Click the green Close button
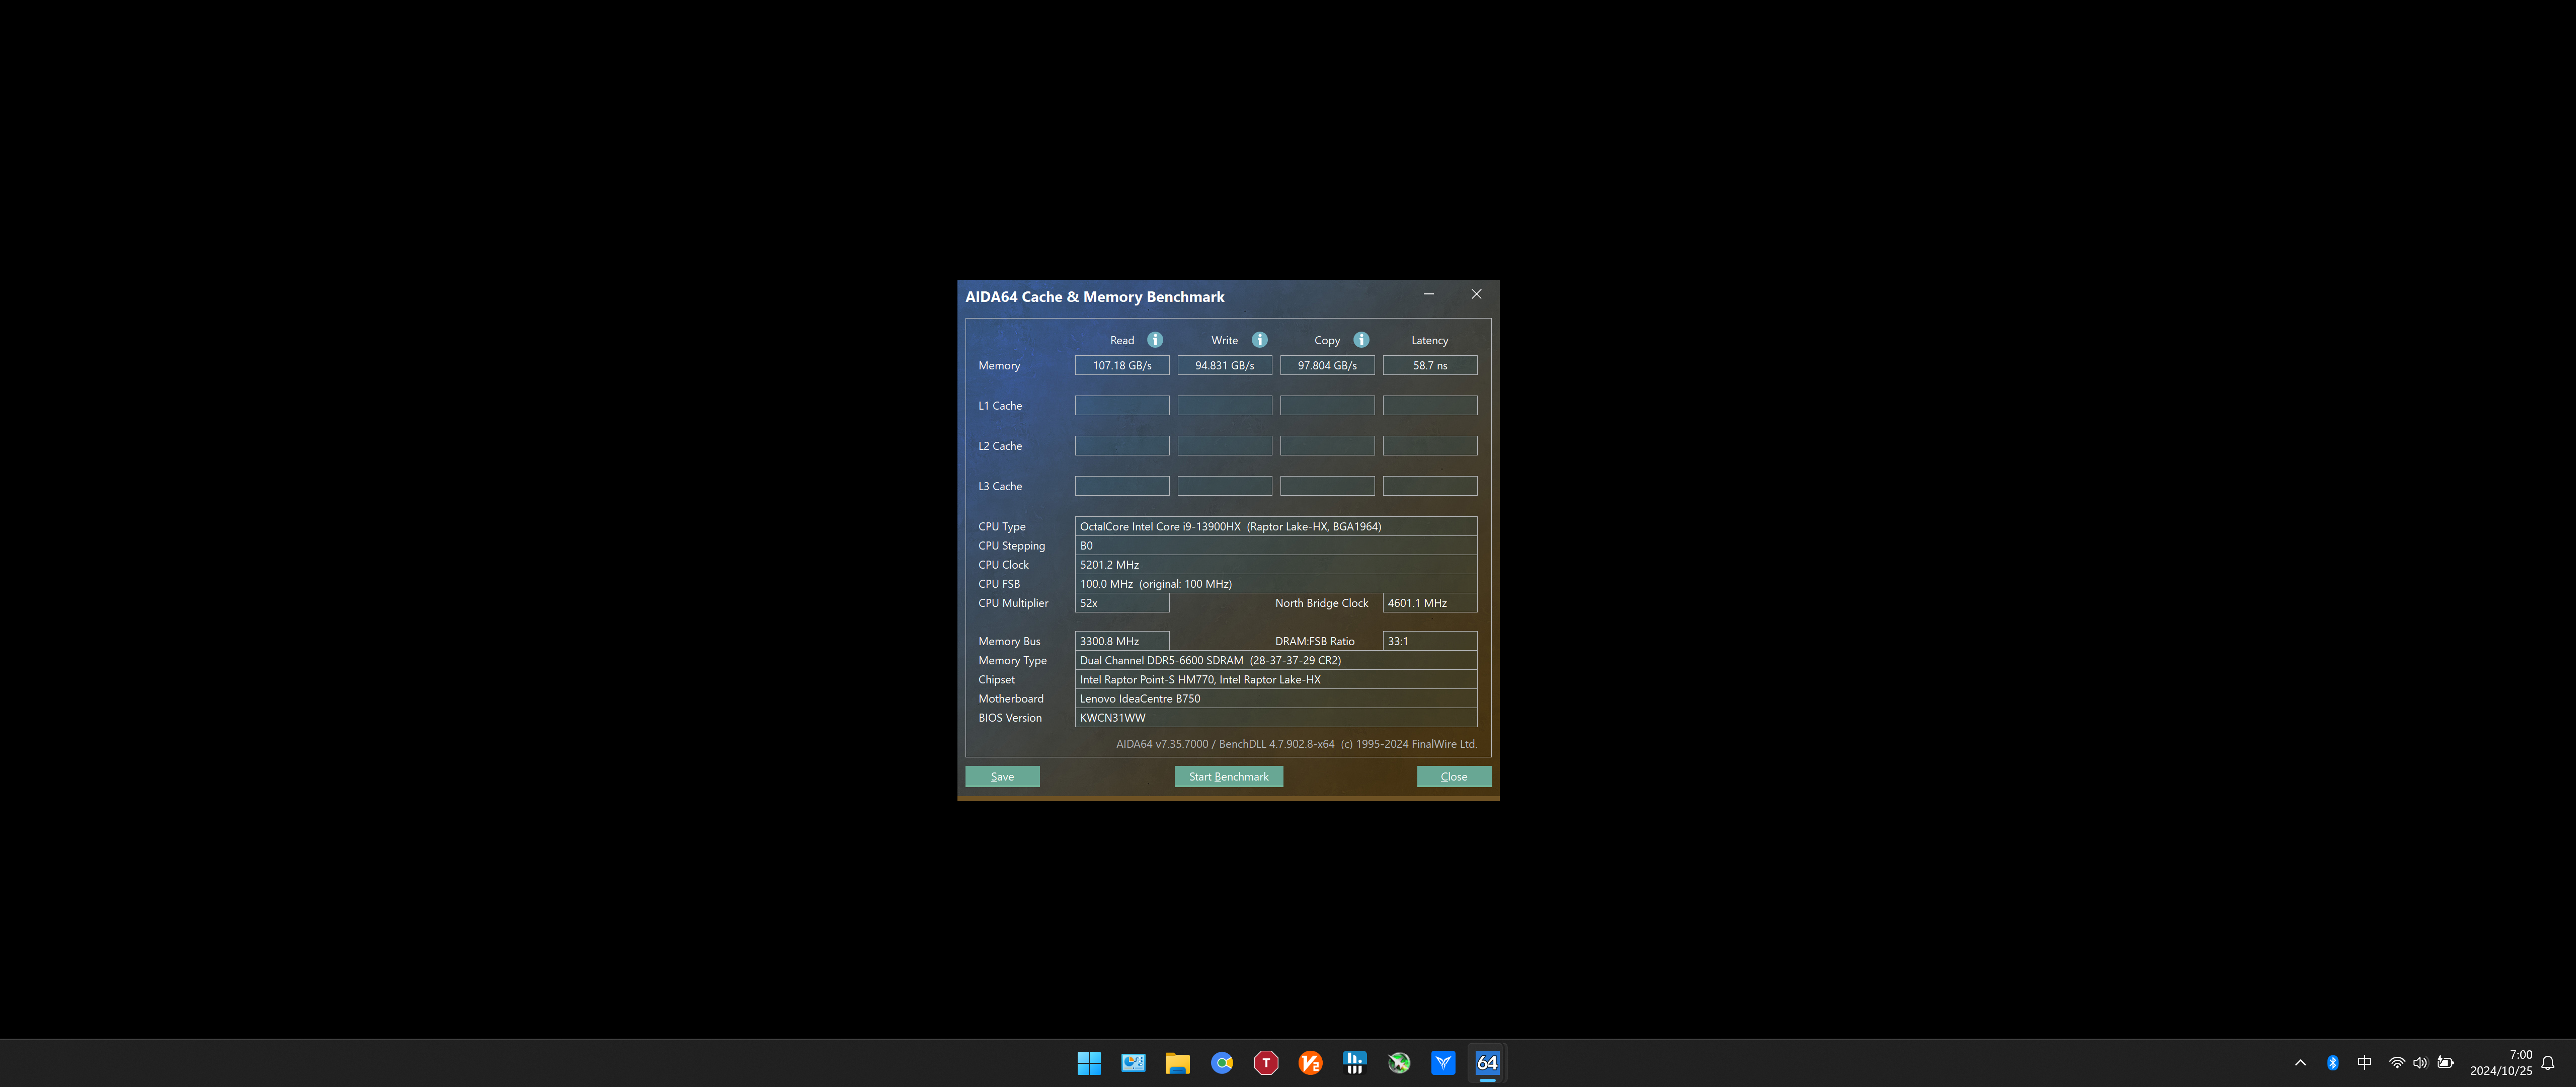The height and width of the screenshot is (1087, 2576). [x=1453, y=777]
